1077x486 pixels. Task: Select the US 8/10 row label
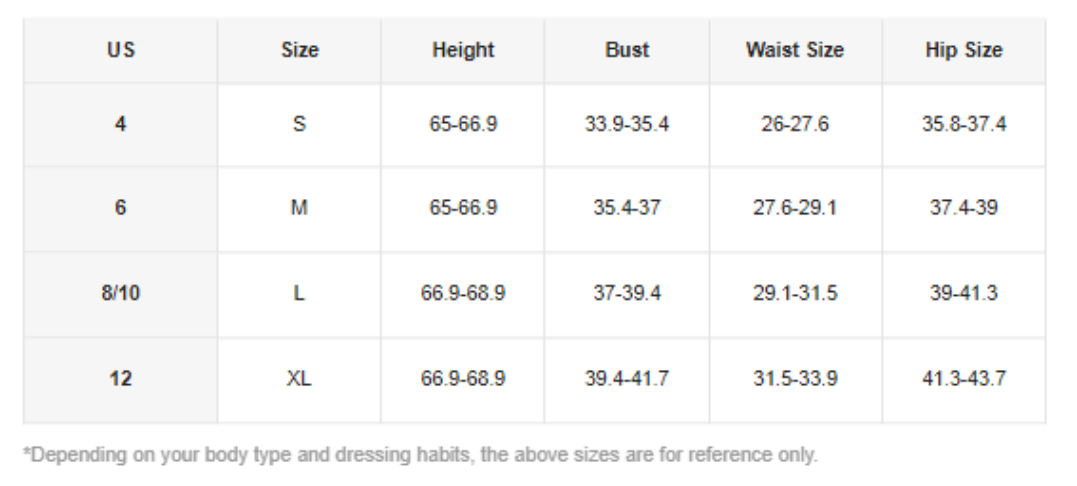point(120,295)
